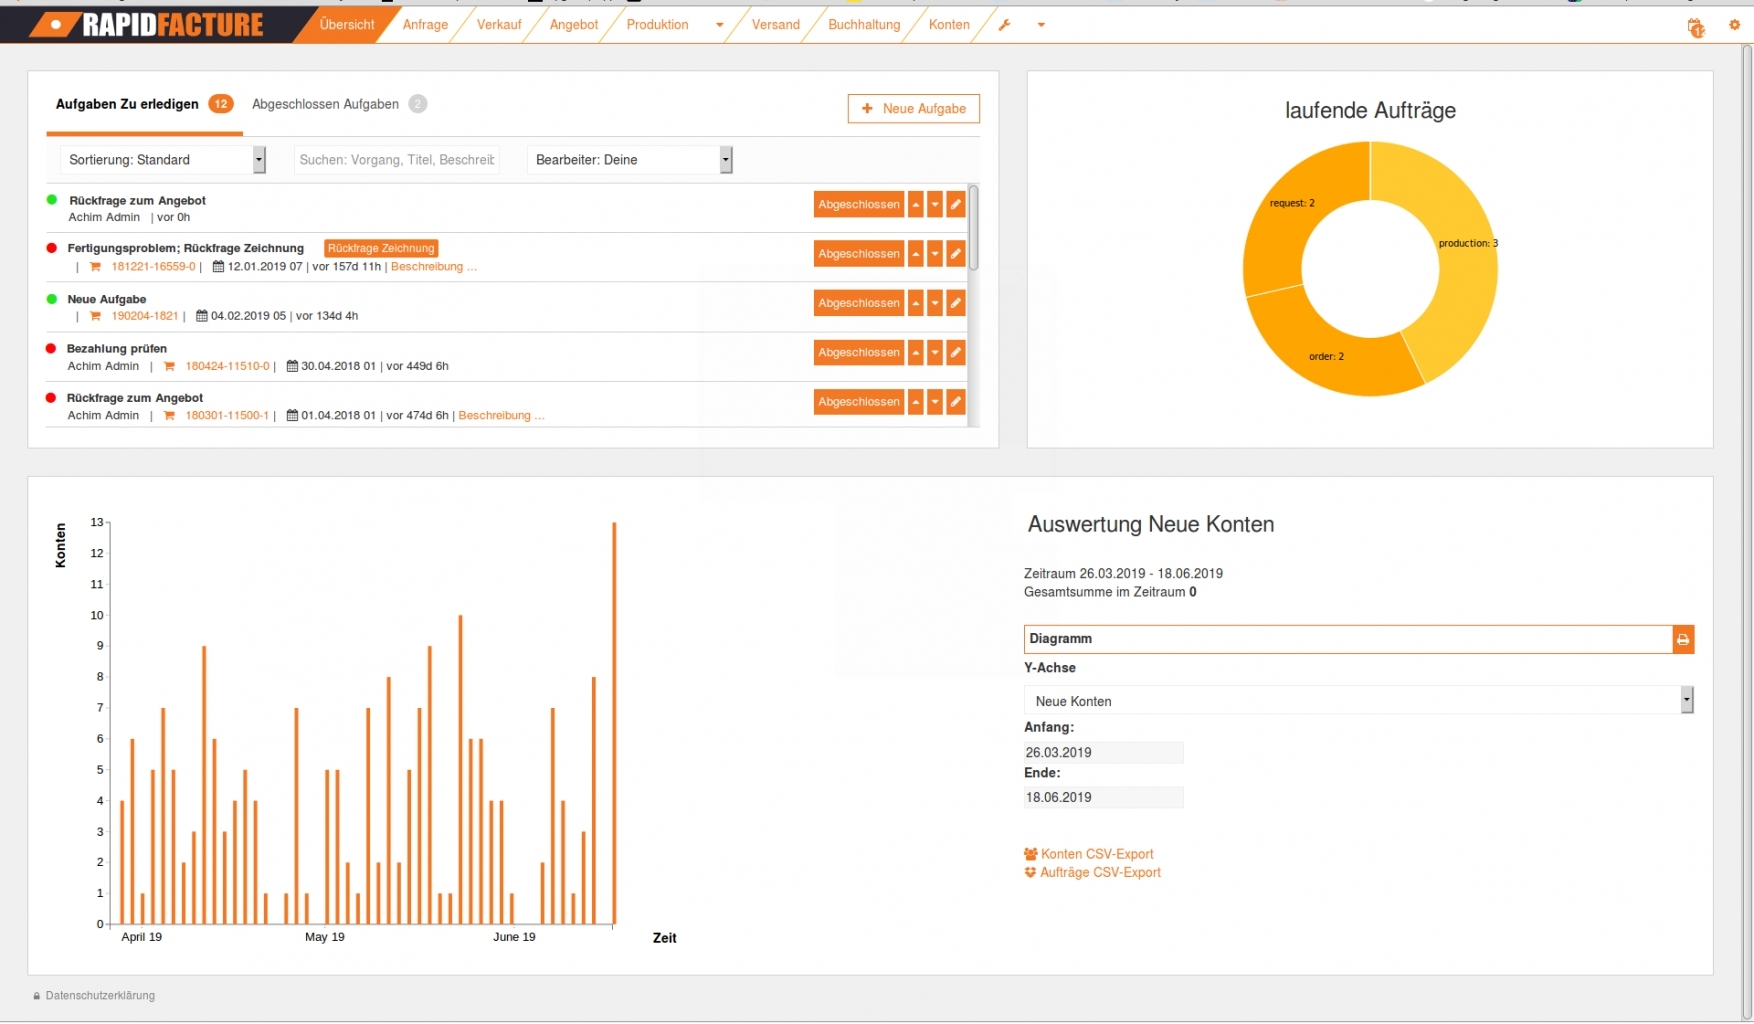1754x1024 pixels.
Task: Open order link 181221-16559-0
Action: tap(153, 267)
